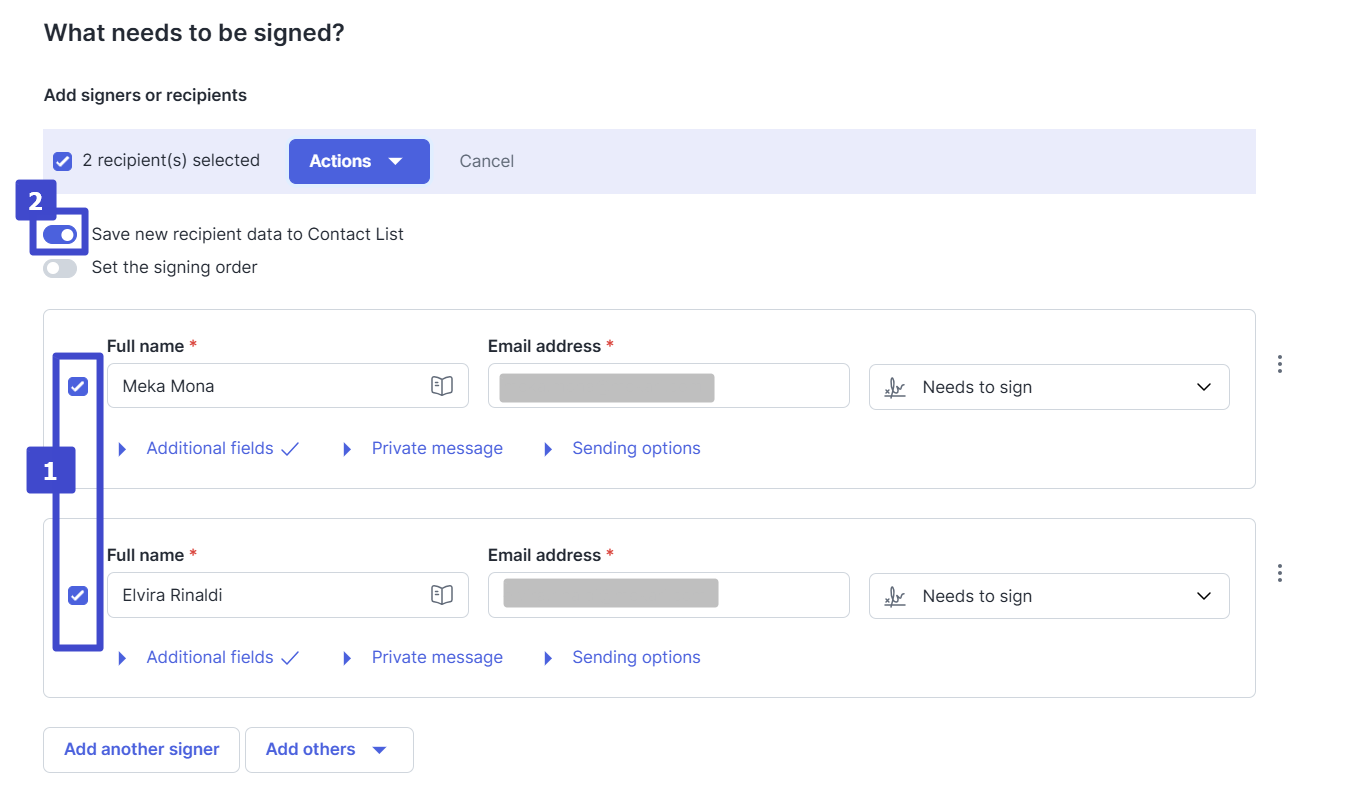Click the Full name field containing Elvira Rinaldi
Image resolution: width=1364 pixels, height=793 pixels.
270,595
